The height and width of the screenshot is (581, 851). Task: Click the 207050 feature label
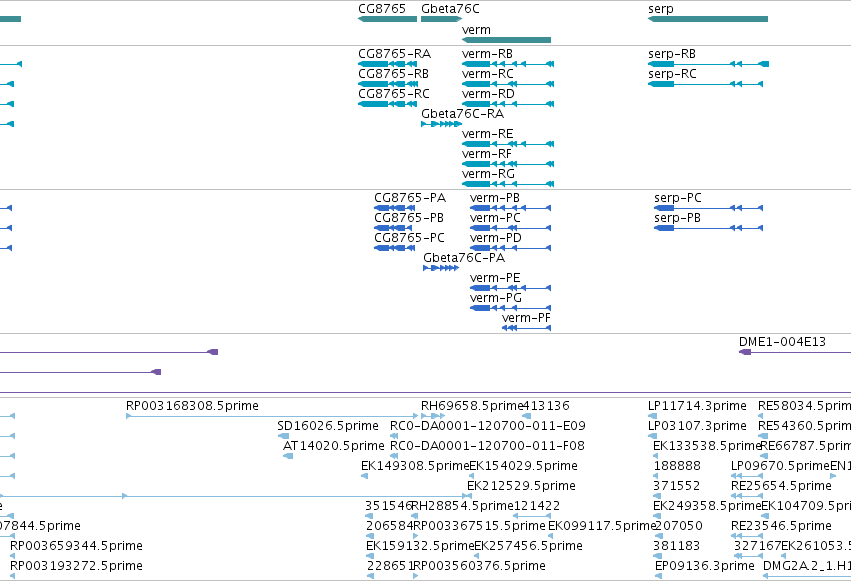[x=679, y=527]
